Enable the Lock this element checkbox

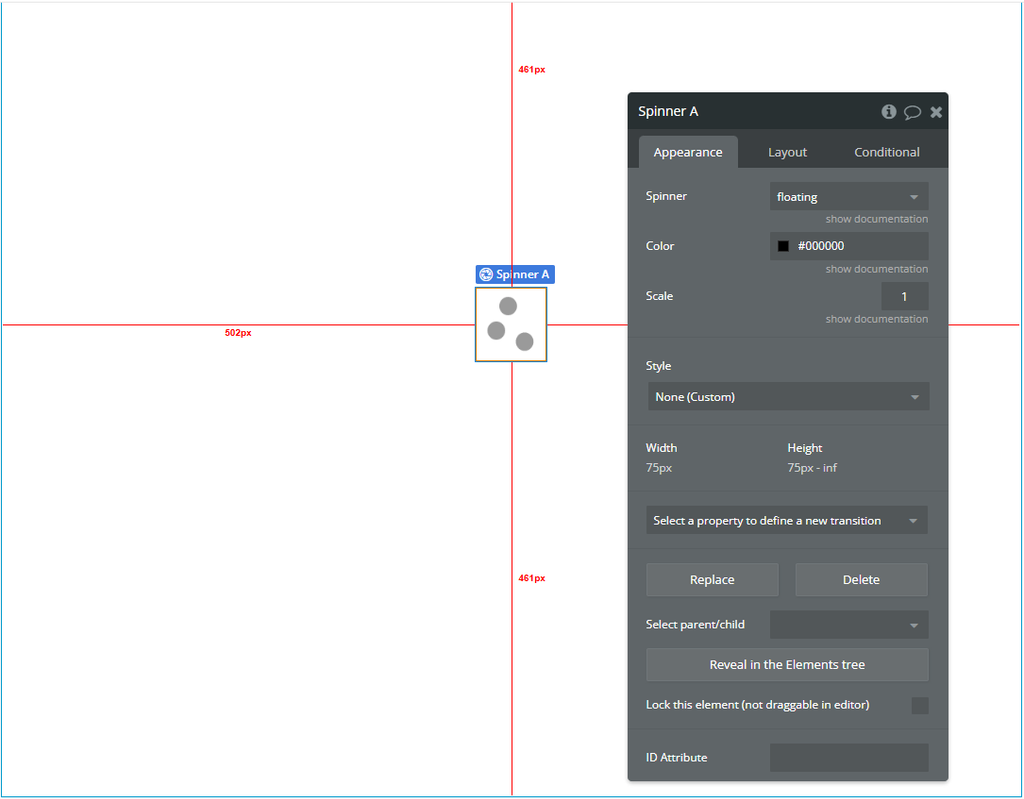click(919, 706)
